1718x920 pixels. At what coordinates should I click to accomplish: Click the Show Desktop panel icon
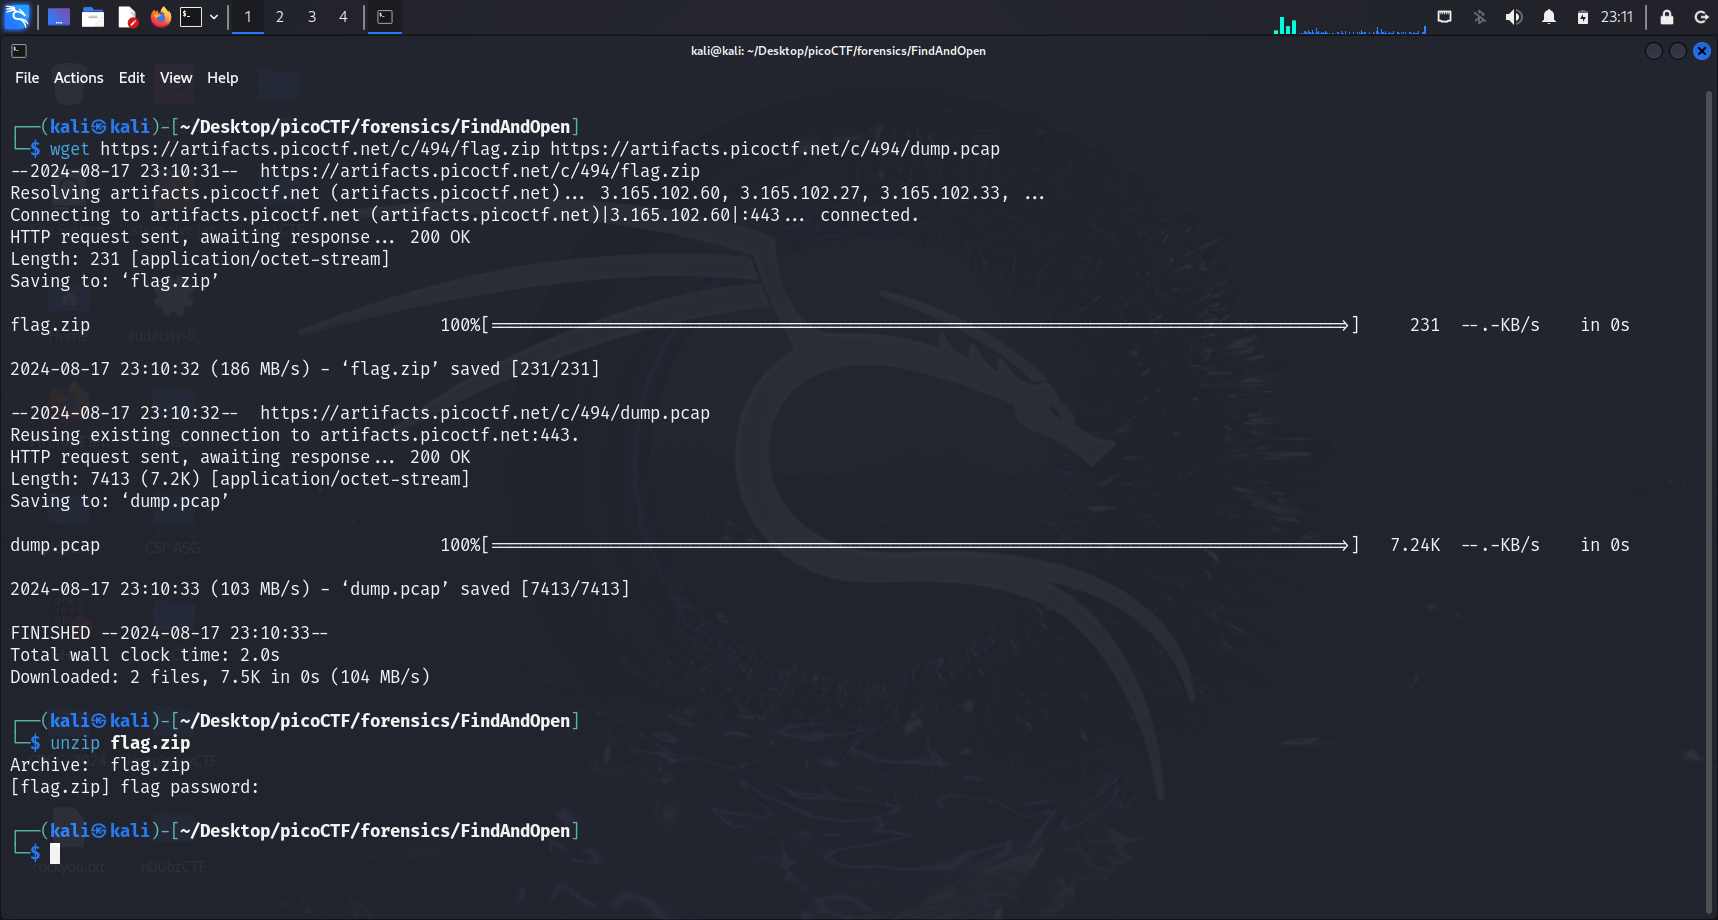point(59,17)
